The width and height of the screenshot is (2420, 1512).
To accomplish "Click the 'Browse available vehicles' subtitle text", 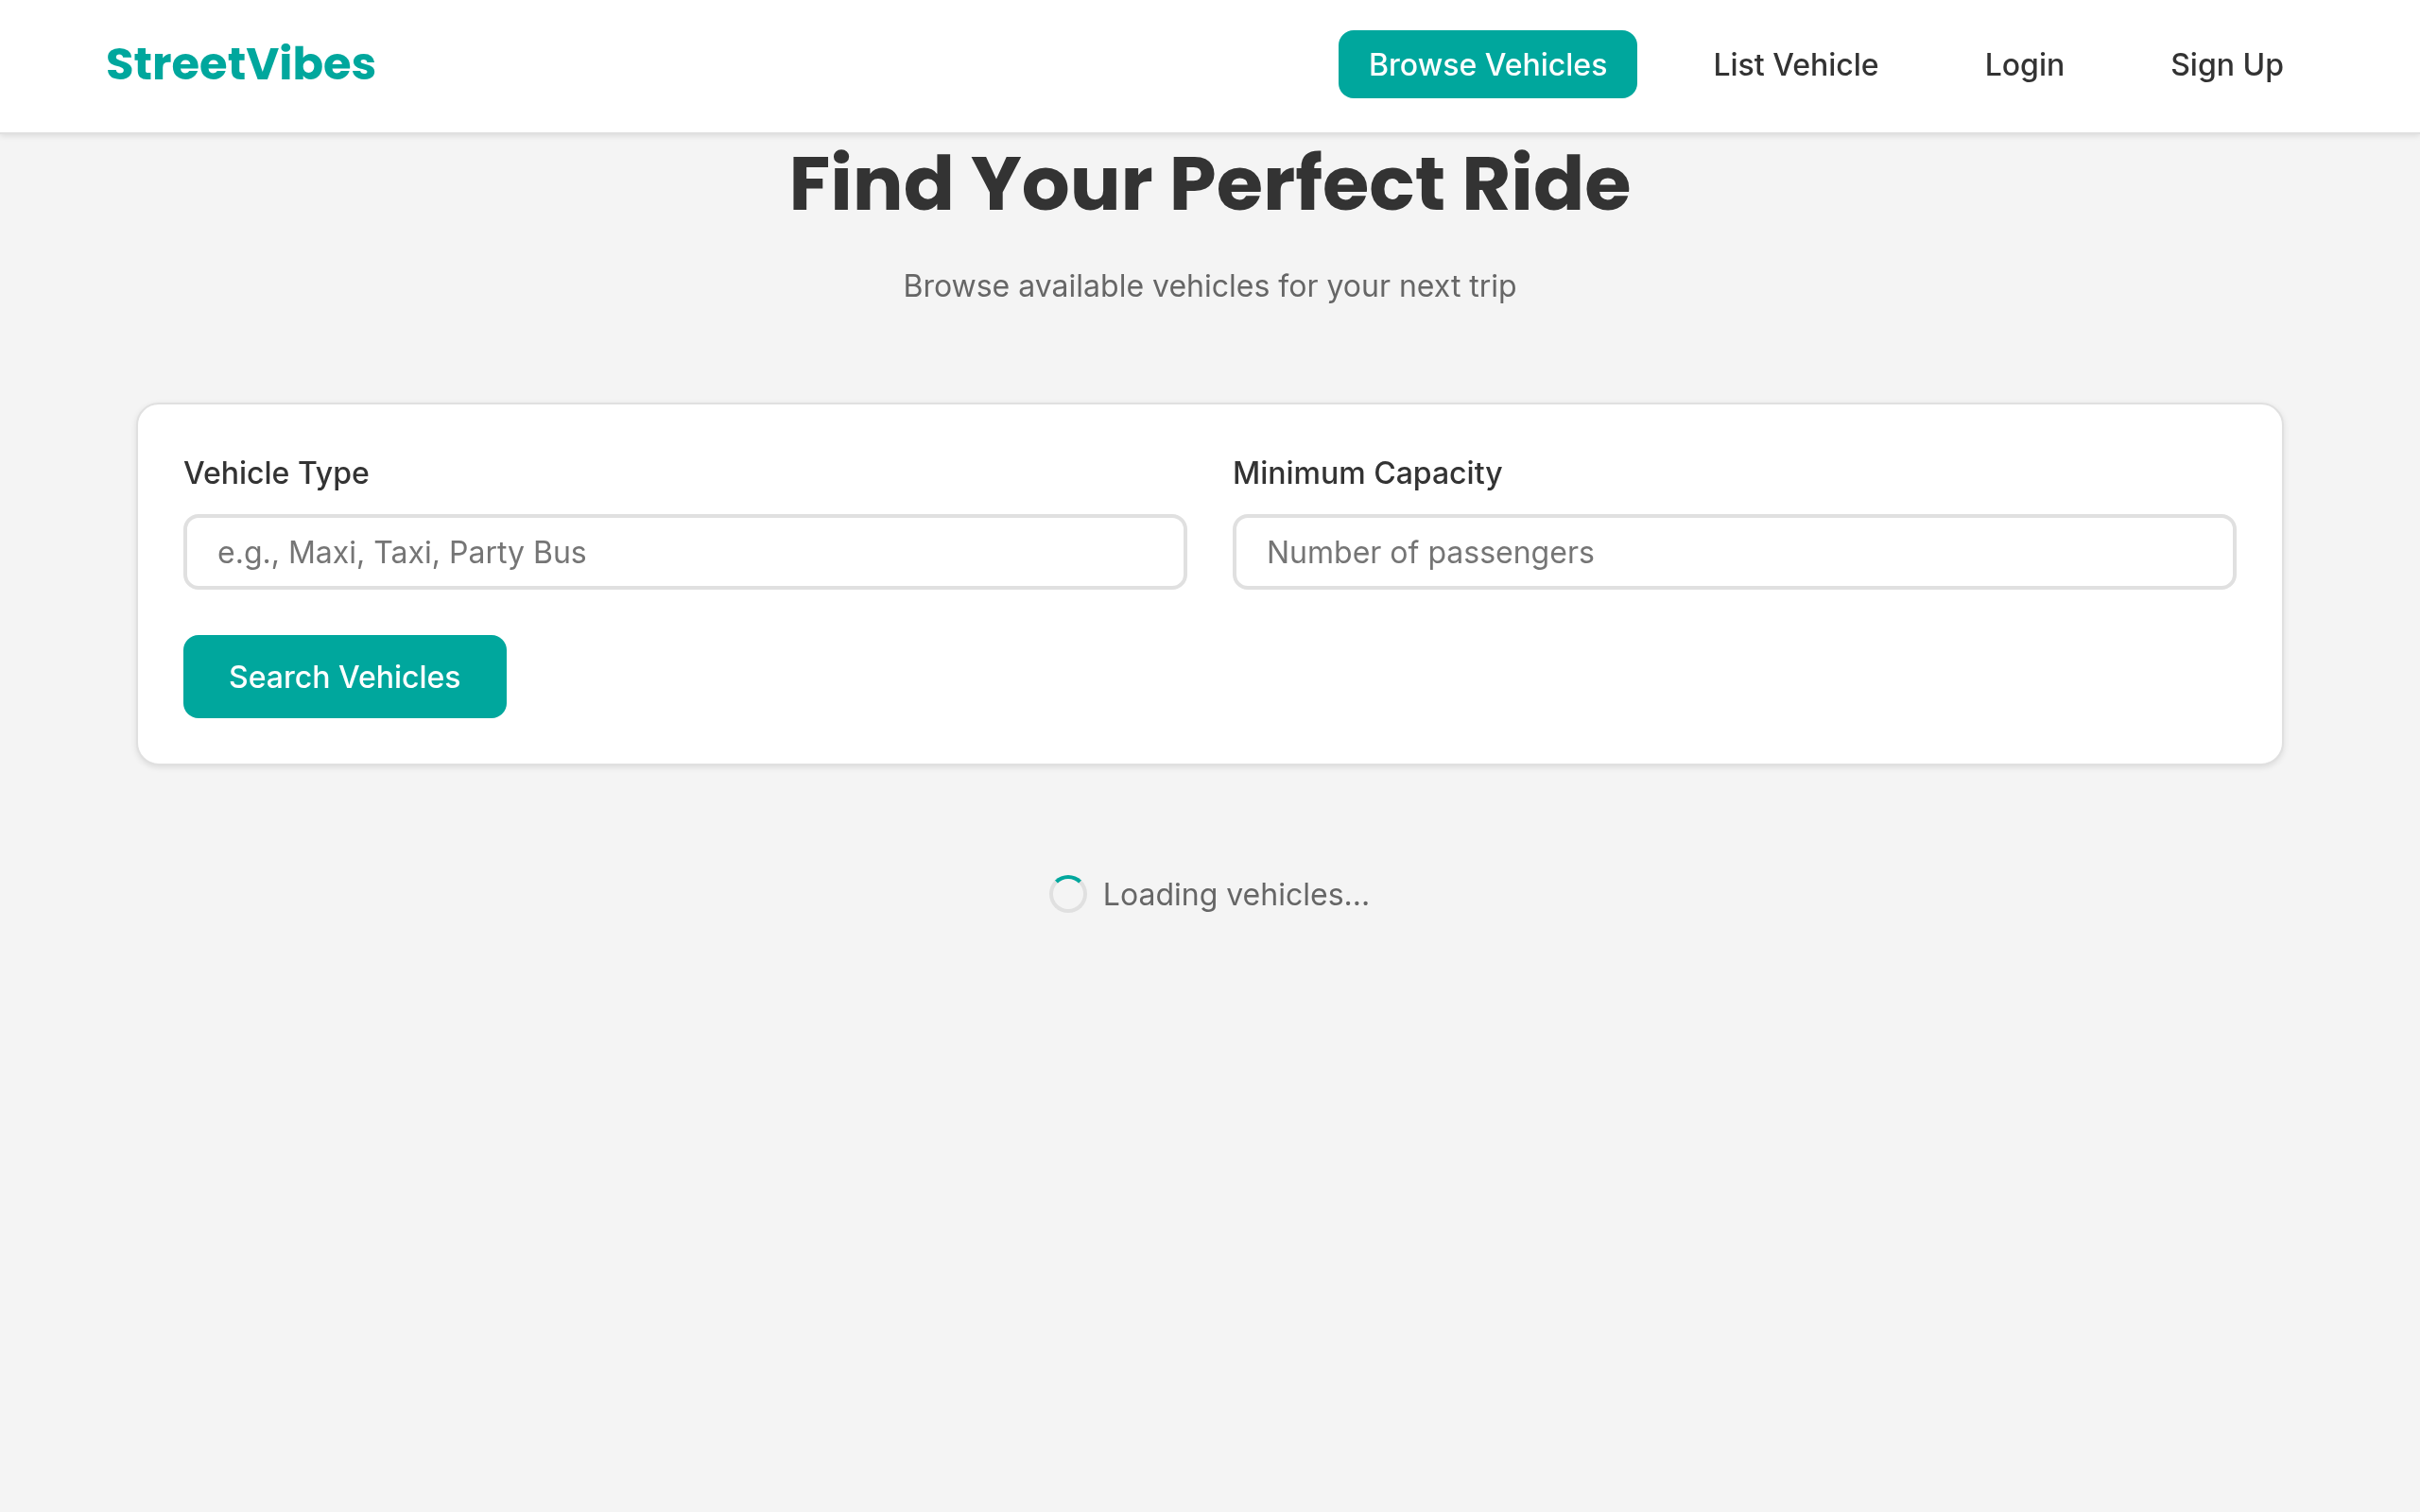I will [1209, 286].
